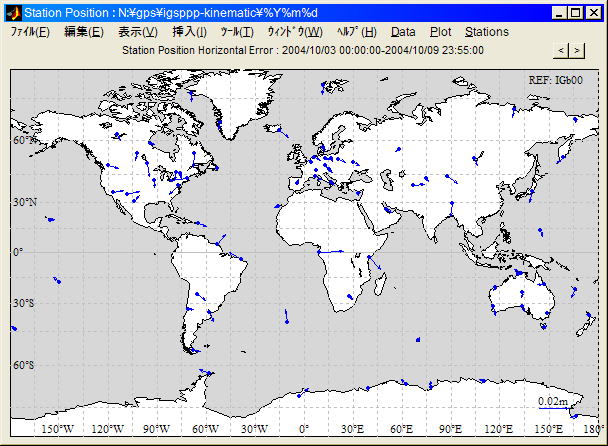
Task: Click the plot title 'Station Position Horizontal Error'
Action: (x=302, y=50)
